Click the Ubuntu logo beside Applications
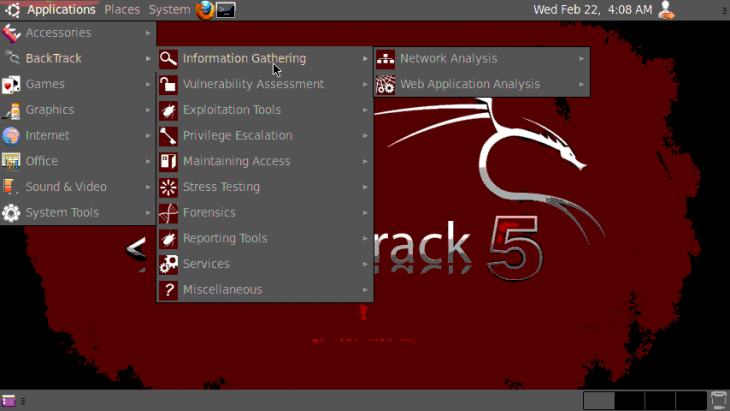Image resolution: width=730 pixels, height=411 pixels. [x=12, y=10]
